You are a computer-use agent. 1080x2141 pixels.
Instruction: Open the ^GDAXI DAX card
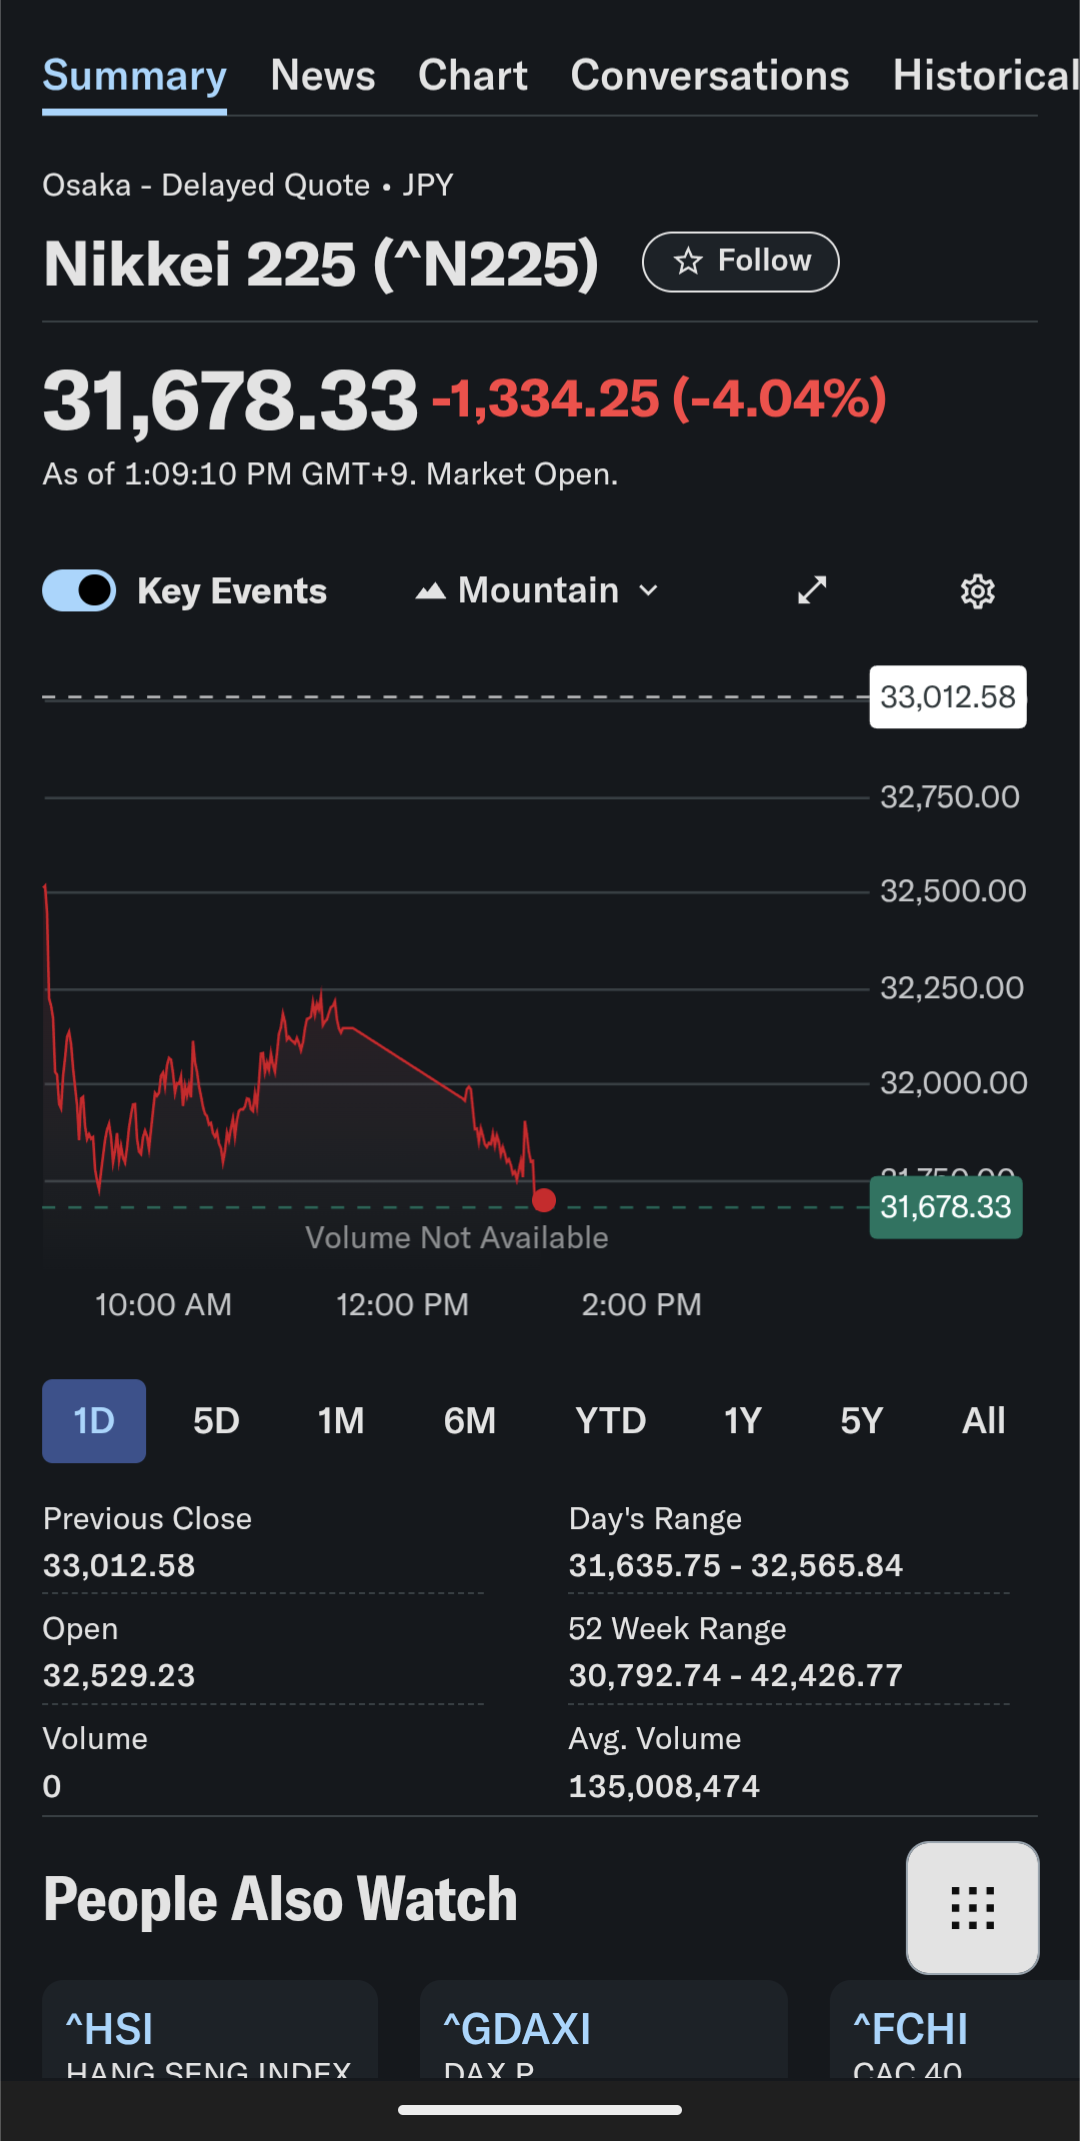pyautogui.click(x=604, y=2030)
